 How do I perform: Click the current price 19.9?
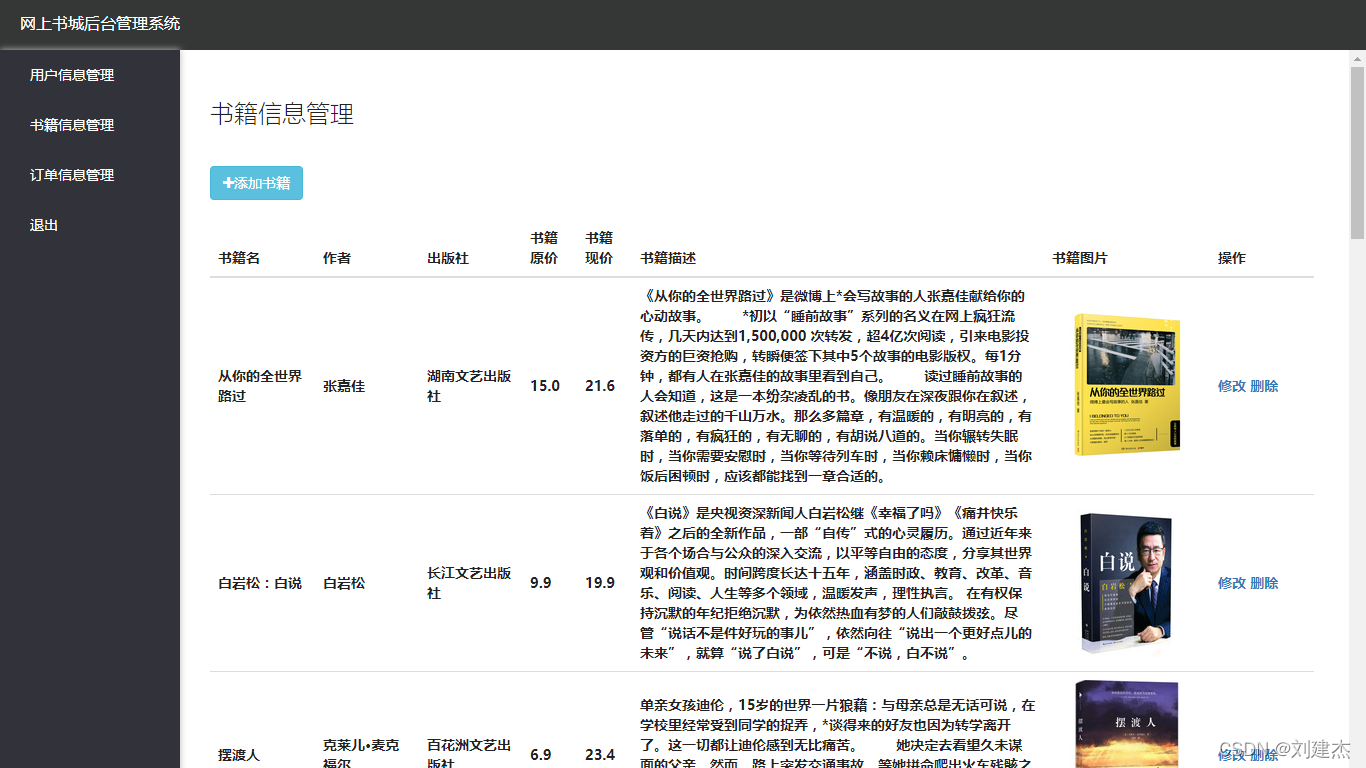tap(600, 583)
